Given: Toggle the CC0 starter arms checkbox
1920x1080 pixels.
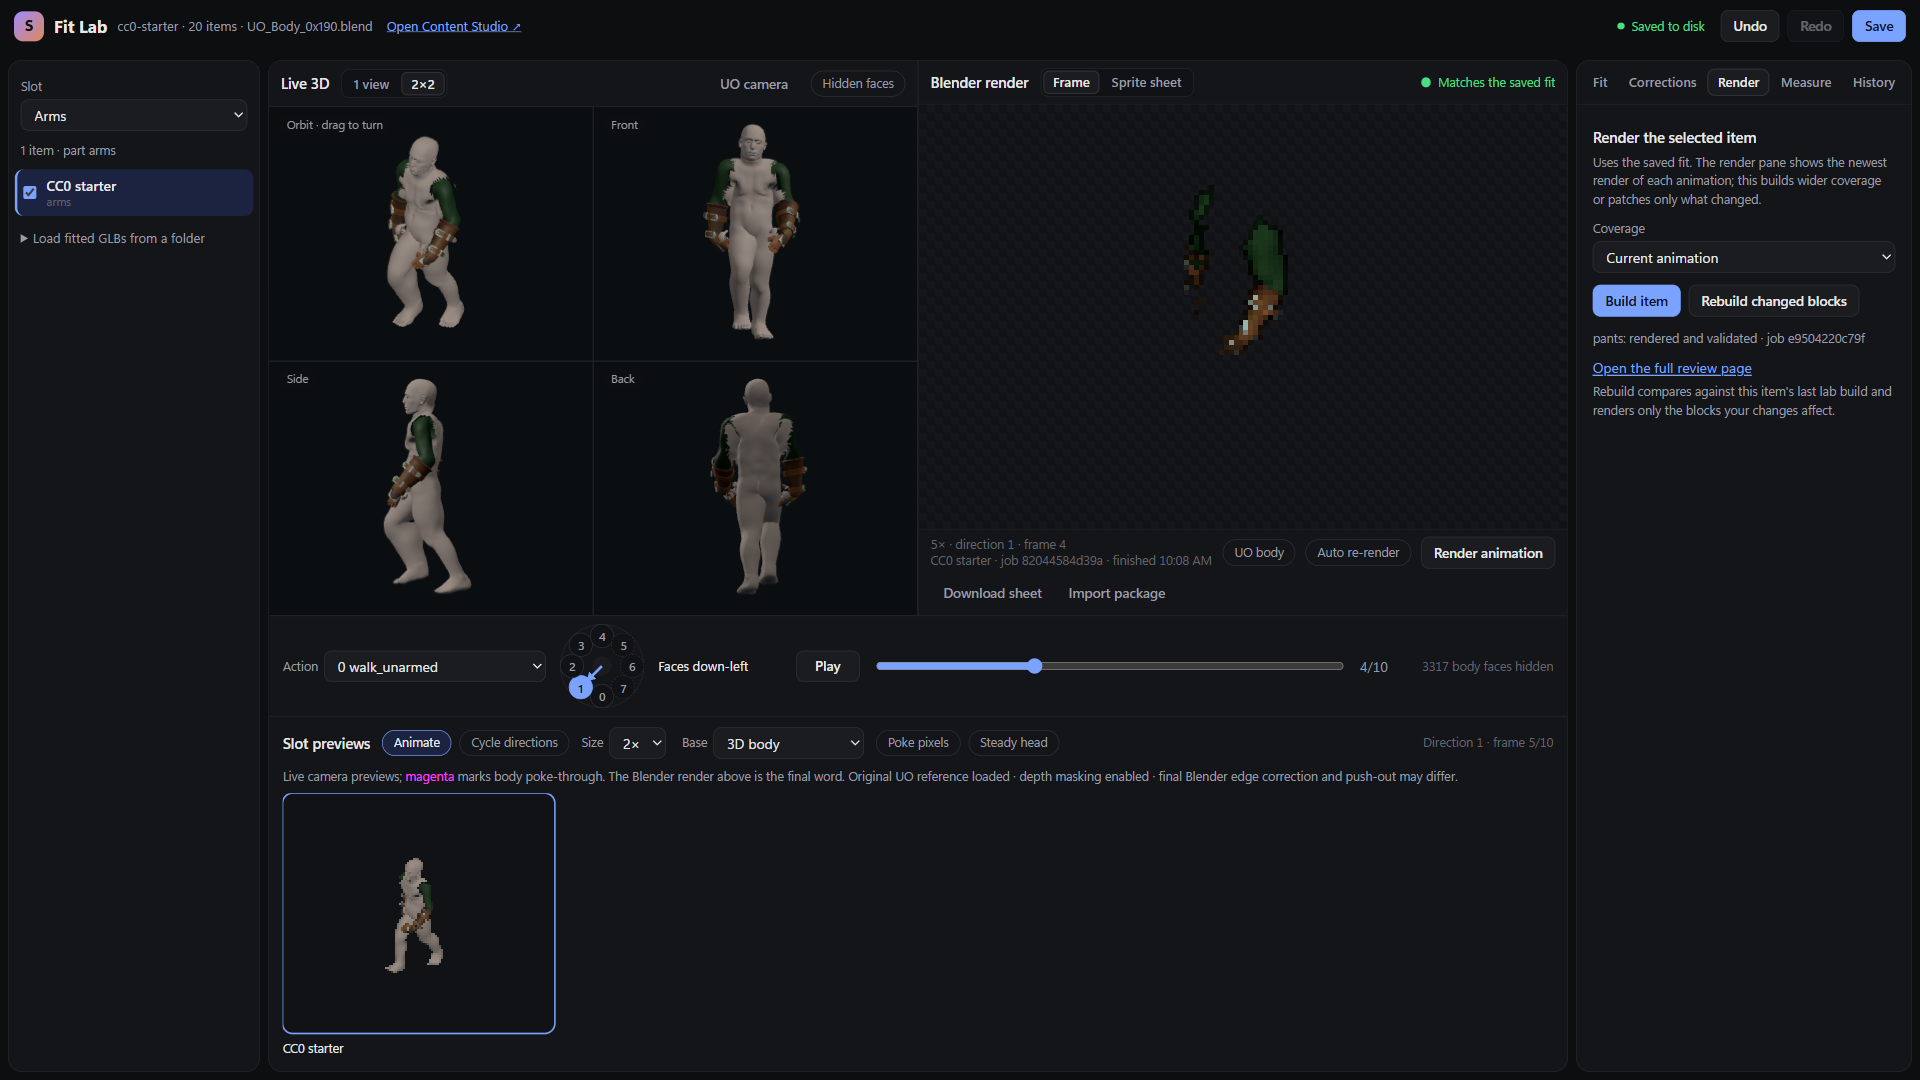Looking at the screenshot, I should pos(30,193).
